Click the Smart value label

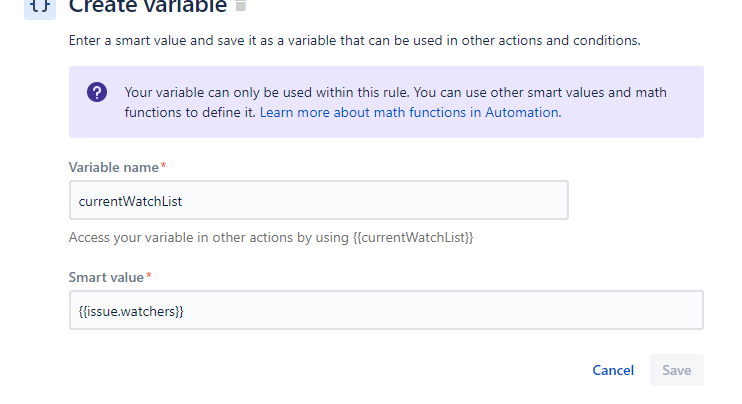coord(106,277)
